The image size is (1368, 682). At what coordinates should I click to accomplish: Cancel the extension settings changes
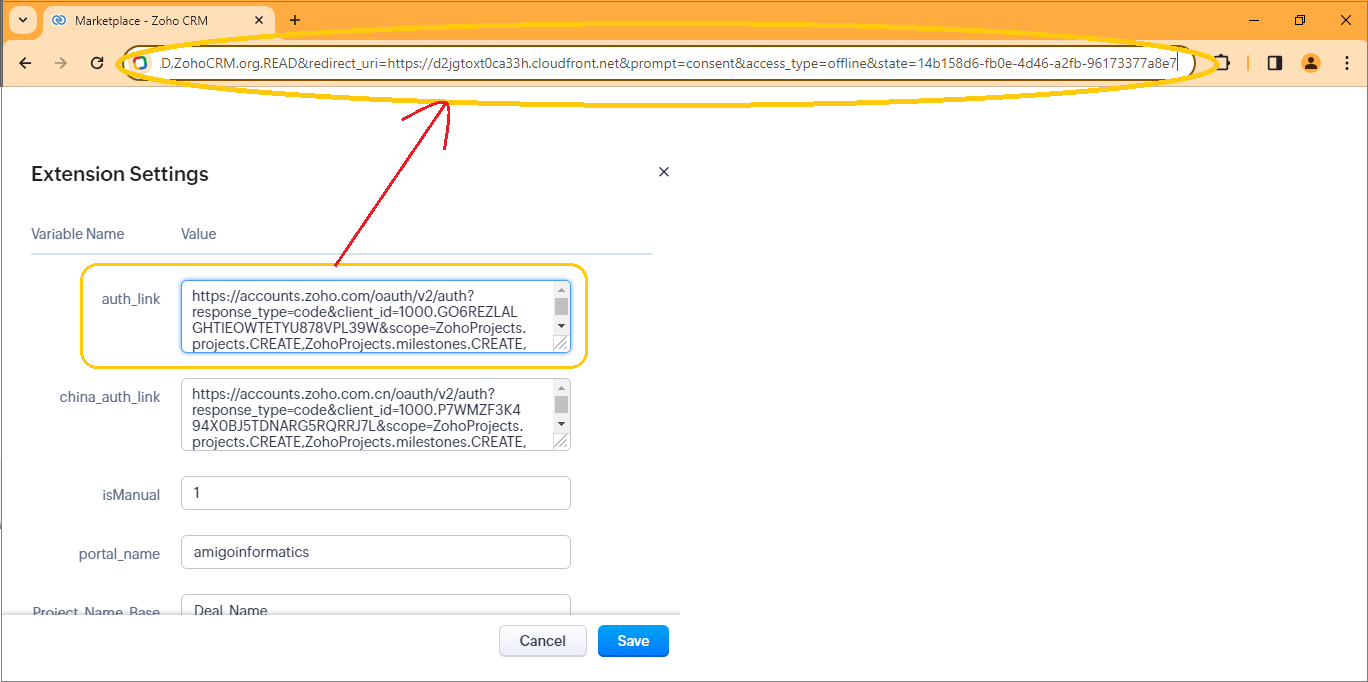(x=543, y=641)
